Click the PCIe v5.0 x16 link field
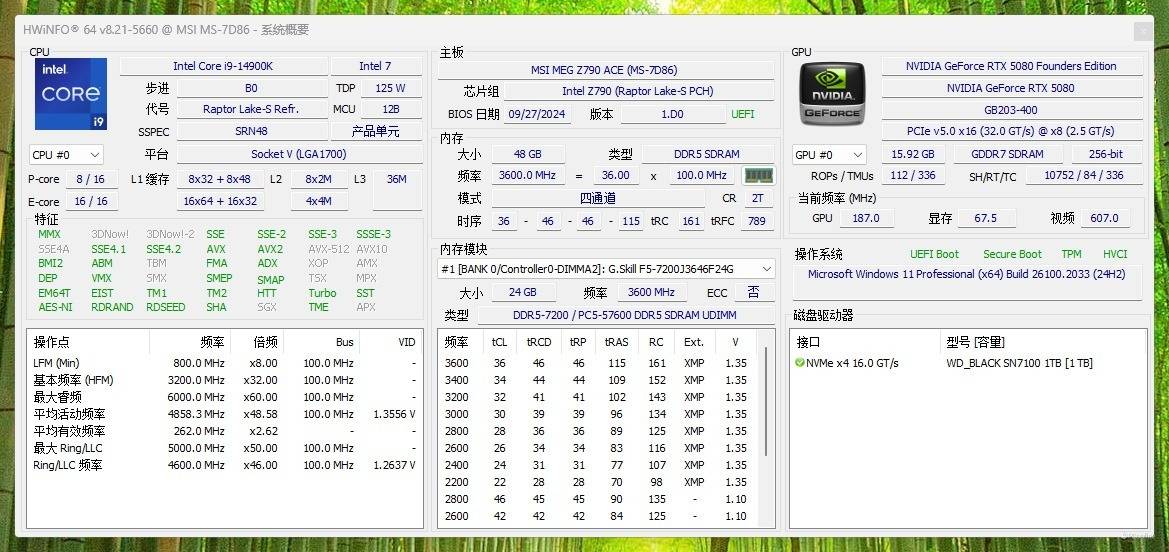This screenshot has height=552, width=1169. pos(1011,131)
